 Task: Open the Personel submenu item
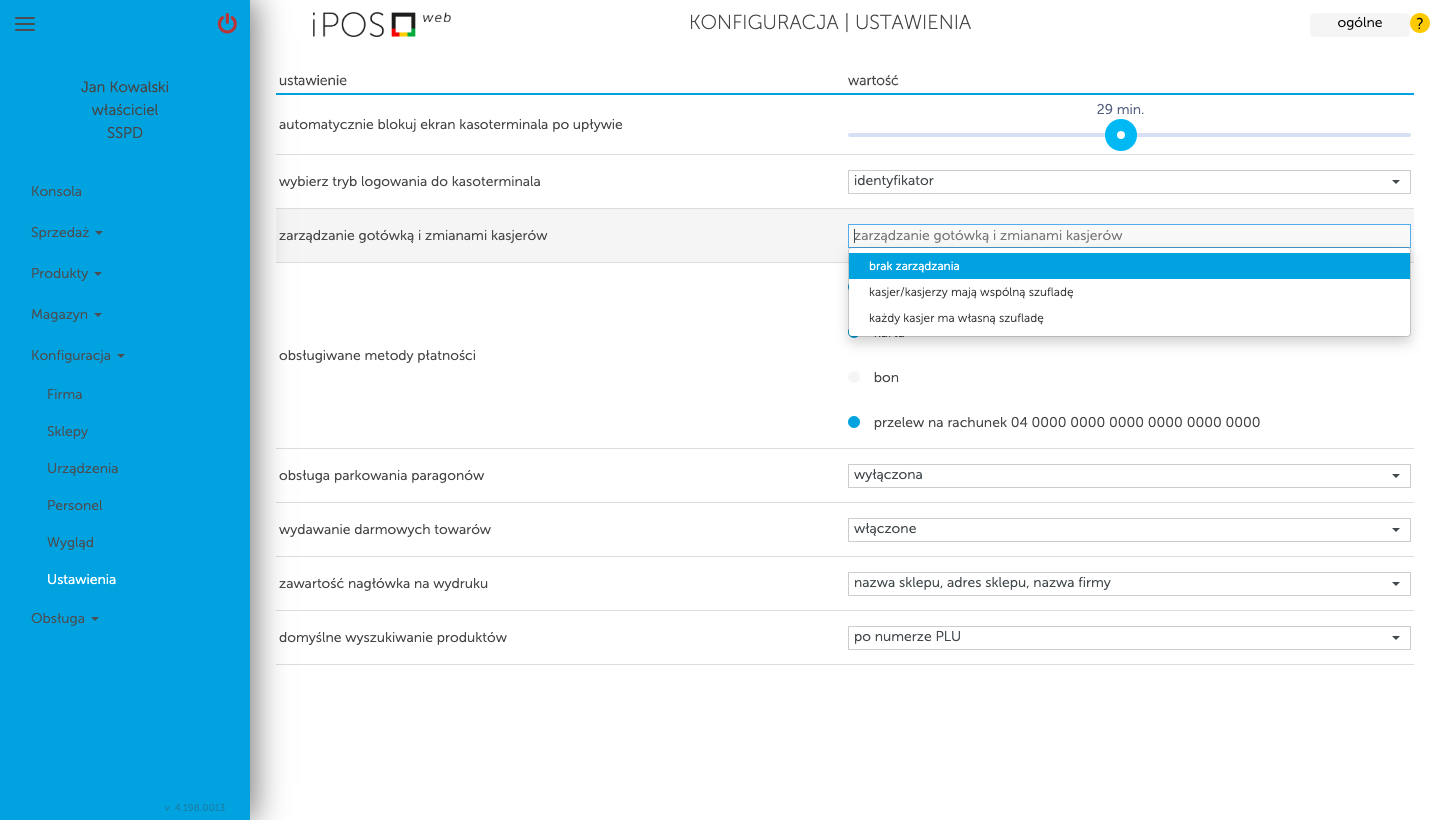pyautogui.click(x=75, y=505)
